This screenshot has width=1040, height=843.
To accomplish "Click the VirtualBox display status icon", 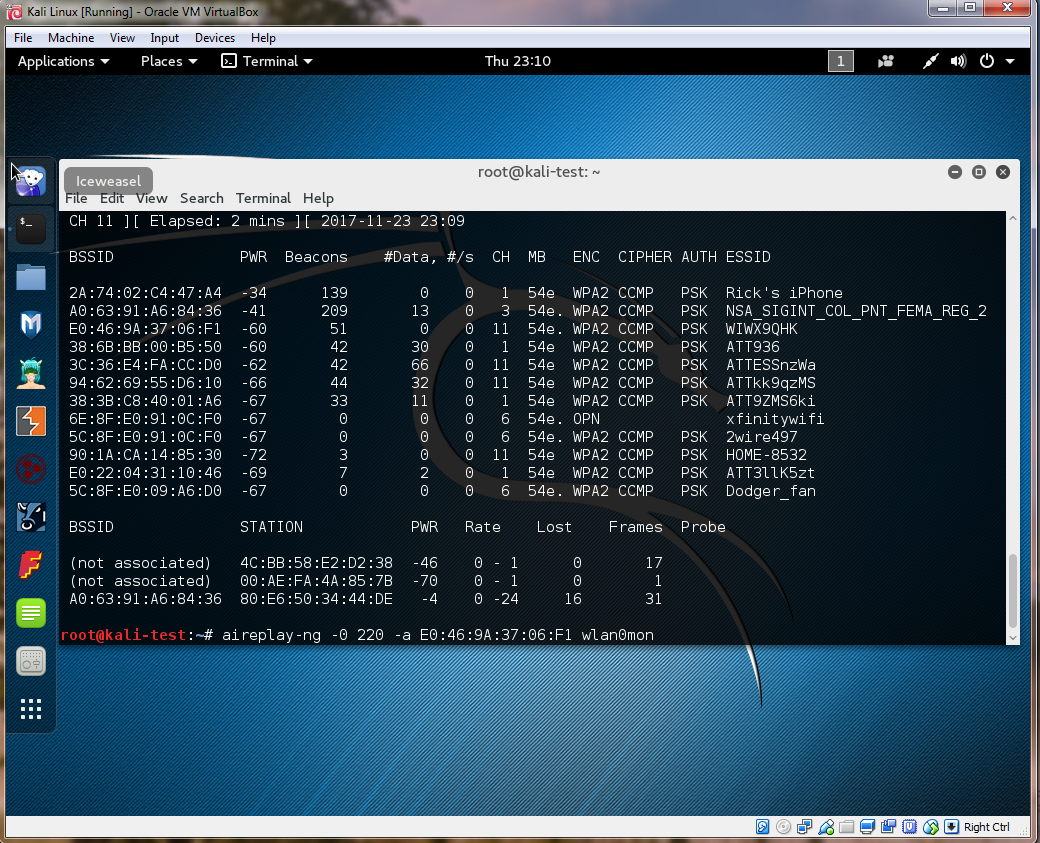I will click(868, 826).
